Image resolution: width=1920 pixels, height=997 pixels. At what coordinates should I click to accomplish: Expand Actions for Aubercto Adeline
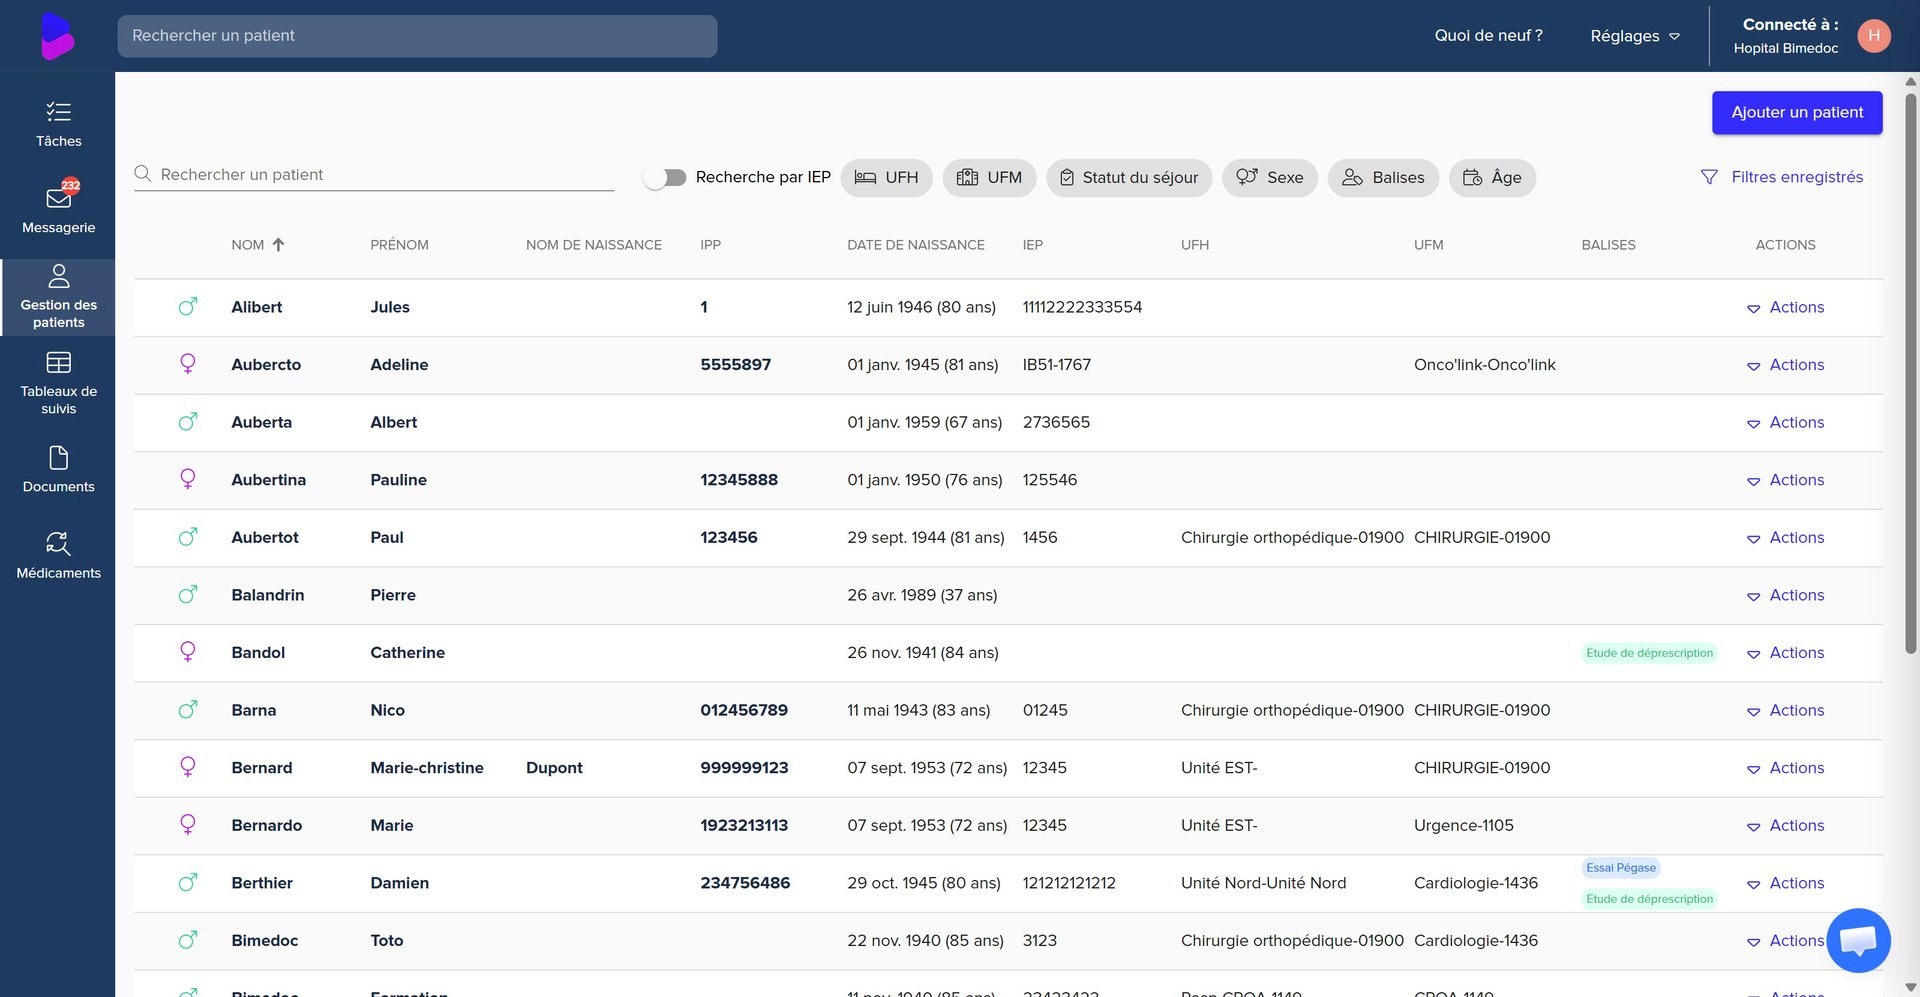[1786, 365]
